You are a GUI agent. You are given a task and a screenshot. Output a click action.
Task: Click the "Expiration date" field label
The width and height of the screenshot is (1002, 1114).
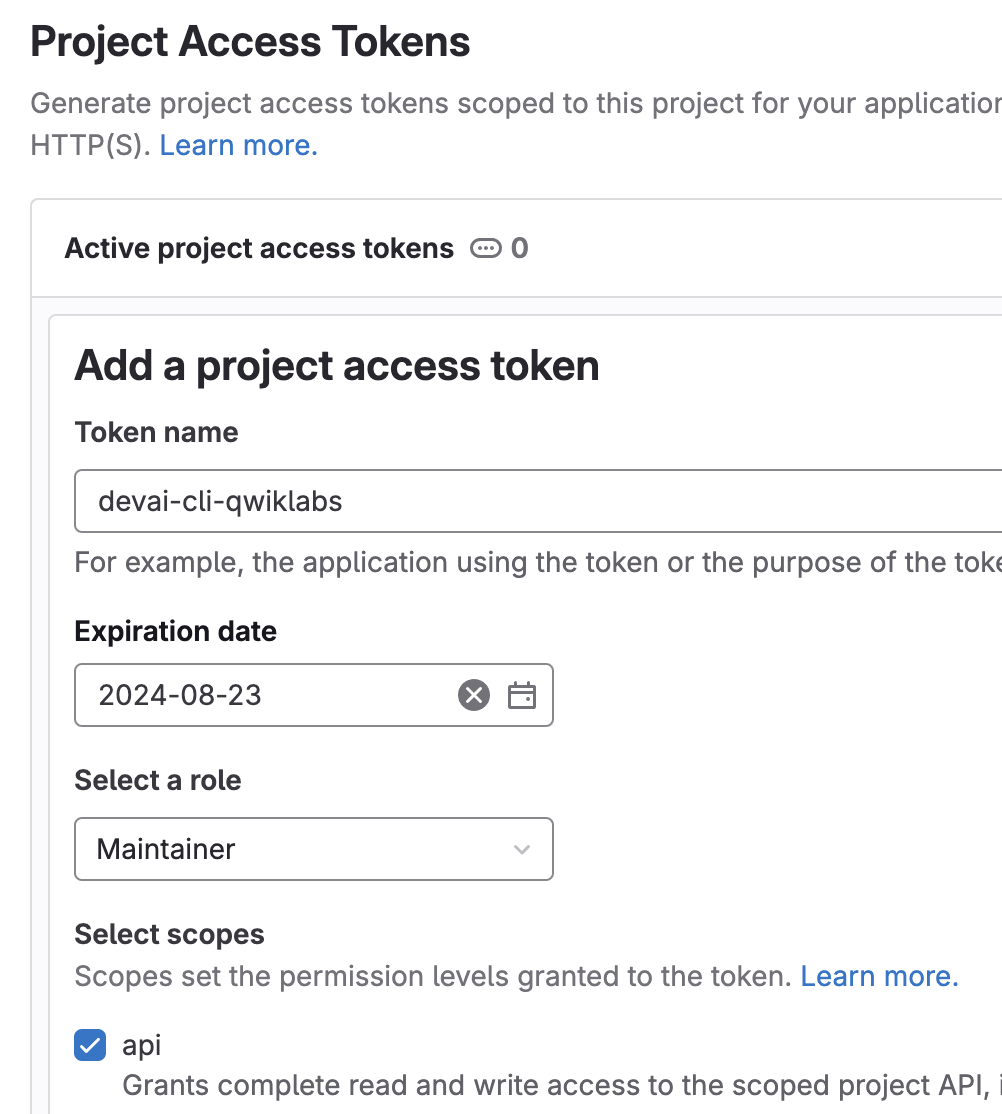point(175,632)
